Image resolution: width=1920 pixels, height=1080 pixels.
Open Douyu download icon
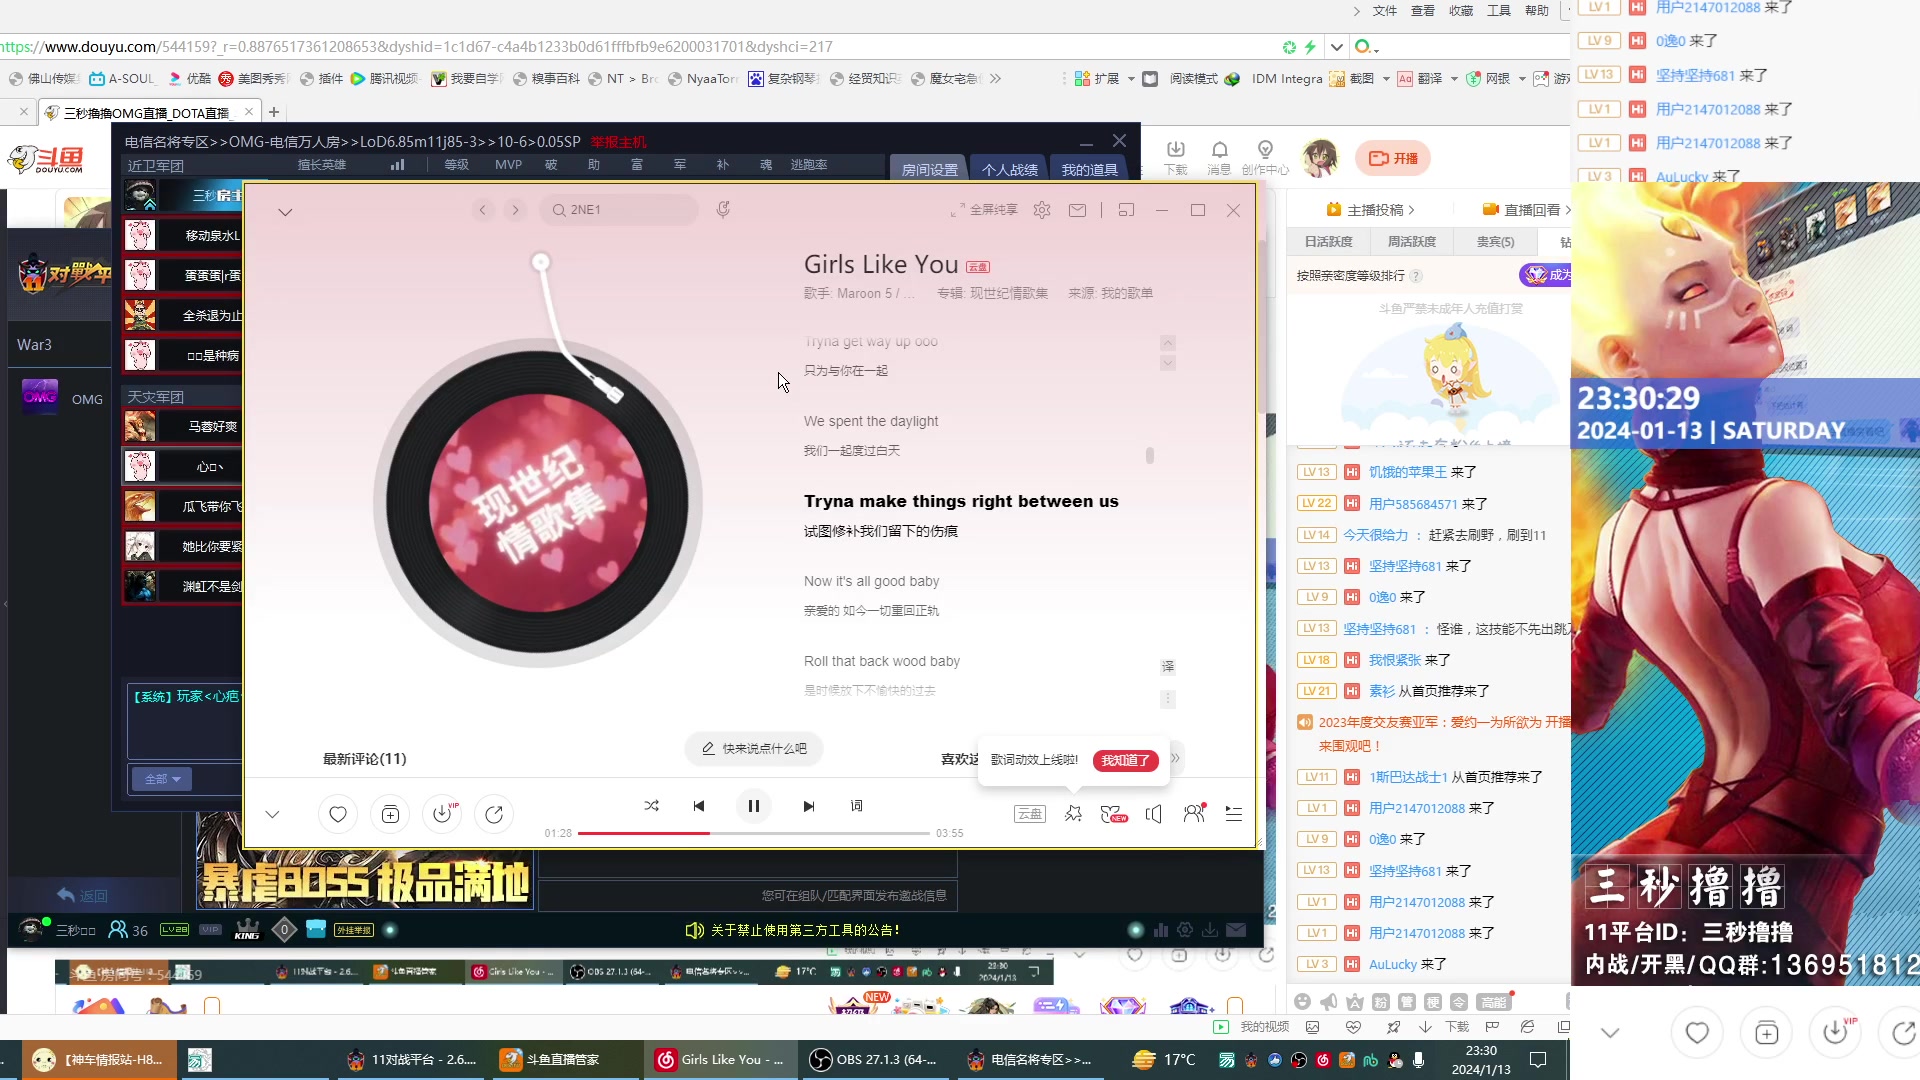tap(1175, 157)
